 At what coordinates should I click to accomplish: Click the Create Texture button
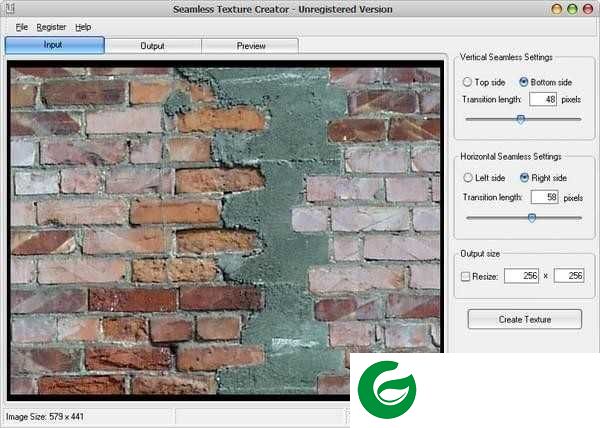click(525, 319)
